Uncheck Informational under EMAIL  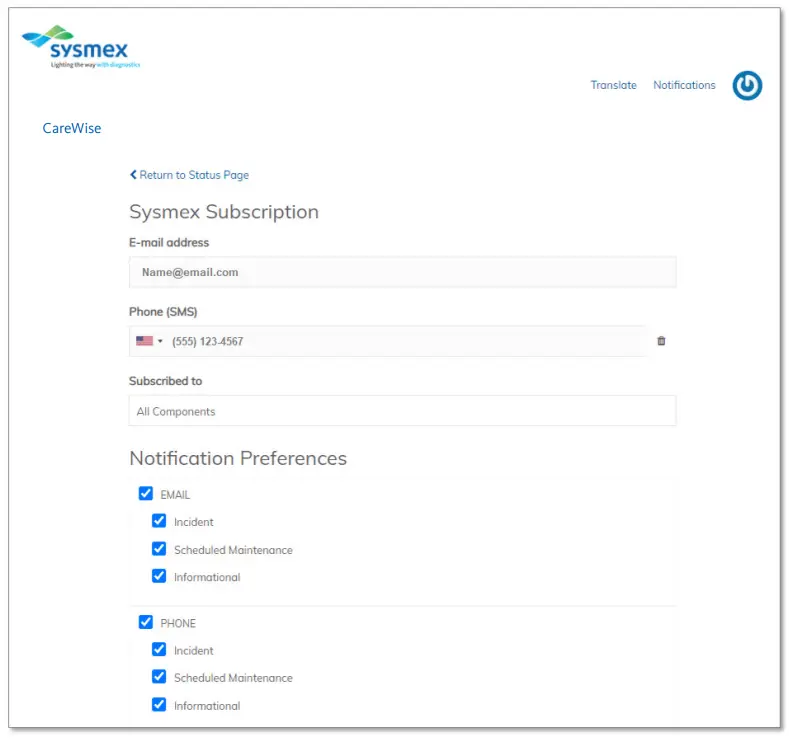[159, 576]
